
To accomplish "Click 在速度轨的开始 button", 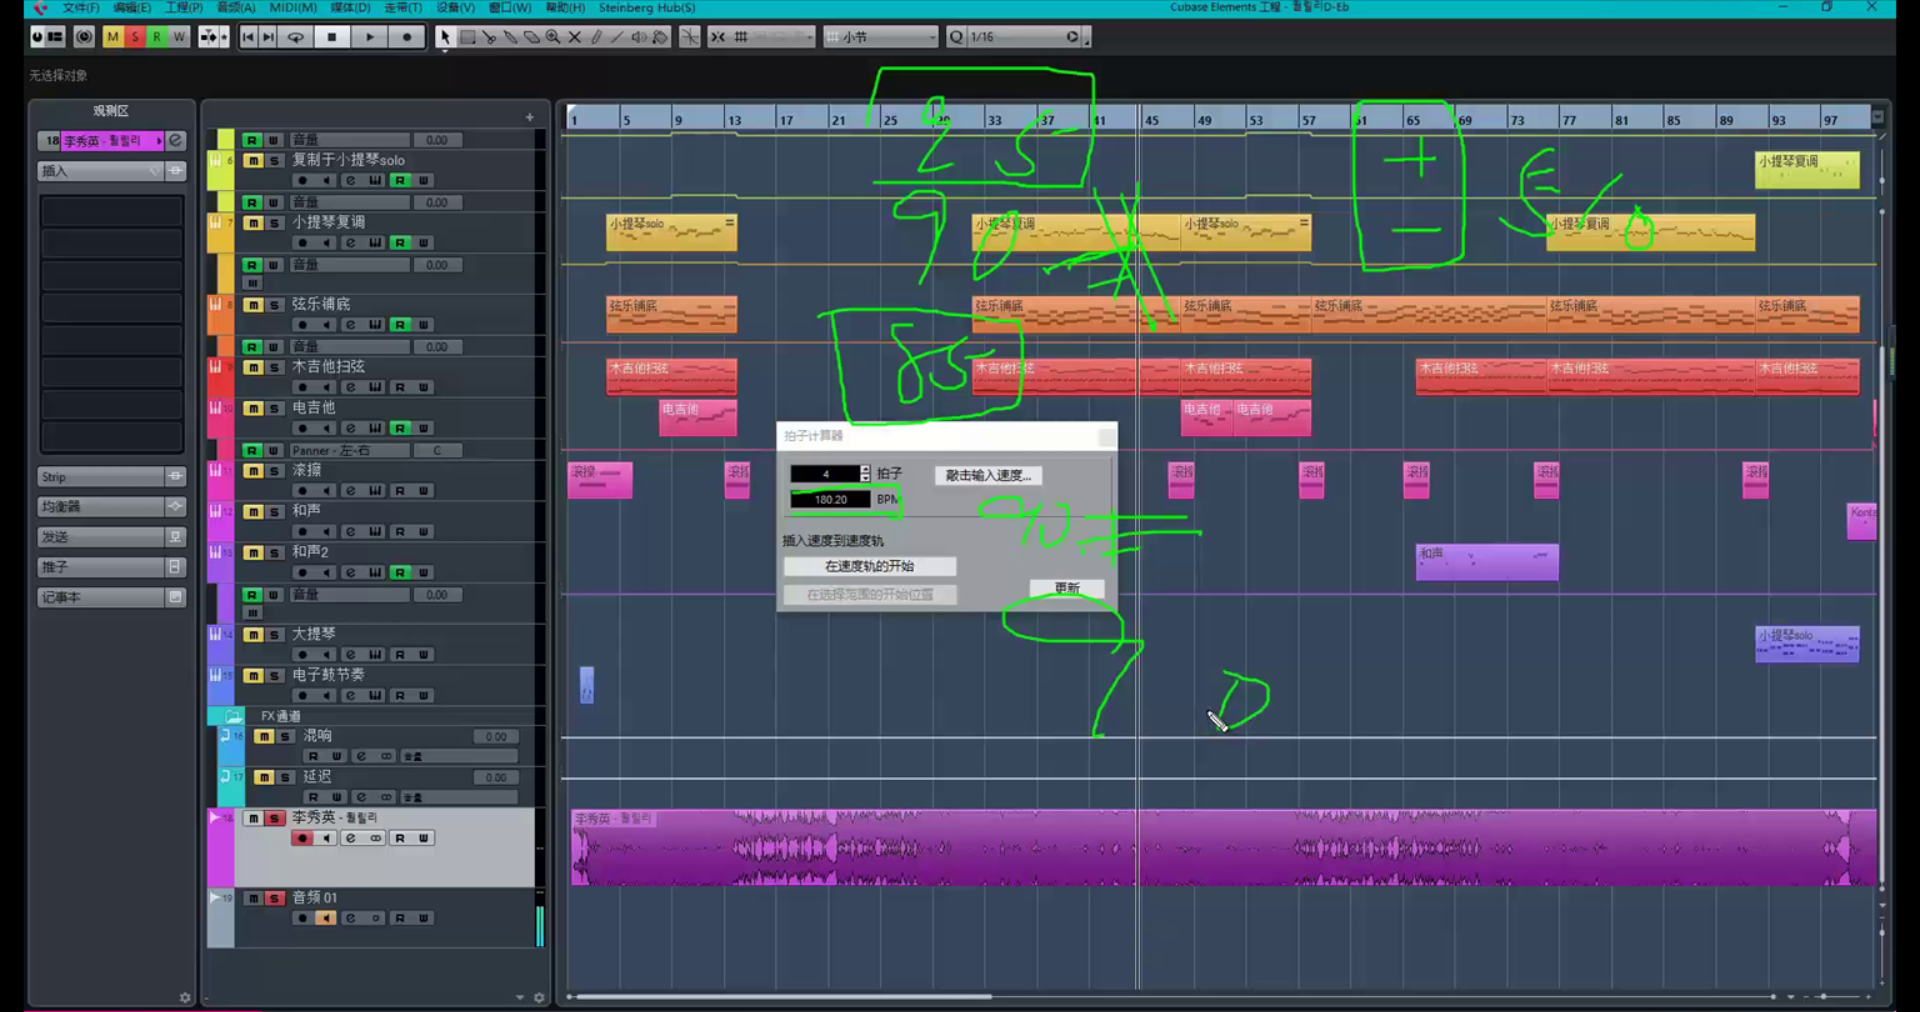I will pyautogui.click(x=870, y=566).
